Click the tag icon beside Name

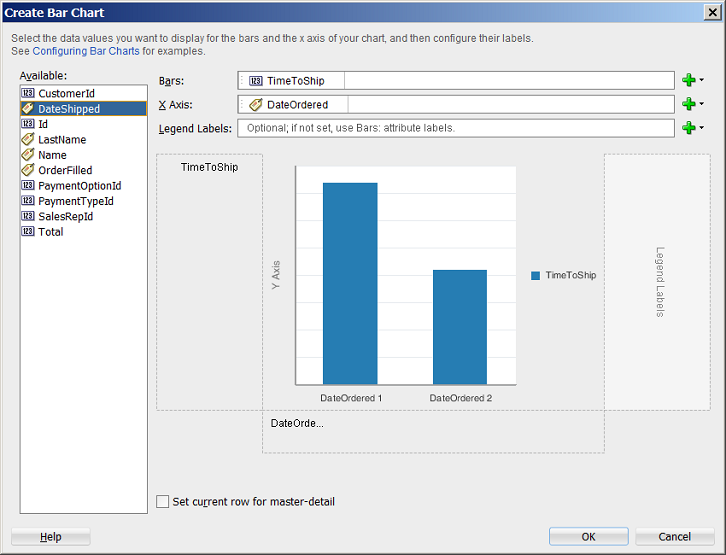(x=28, y=154)
